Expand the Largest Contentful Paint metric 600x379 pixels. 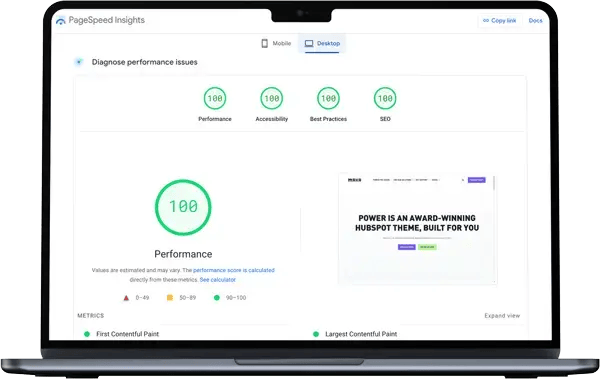click(x=361, y=334)
